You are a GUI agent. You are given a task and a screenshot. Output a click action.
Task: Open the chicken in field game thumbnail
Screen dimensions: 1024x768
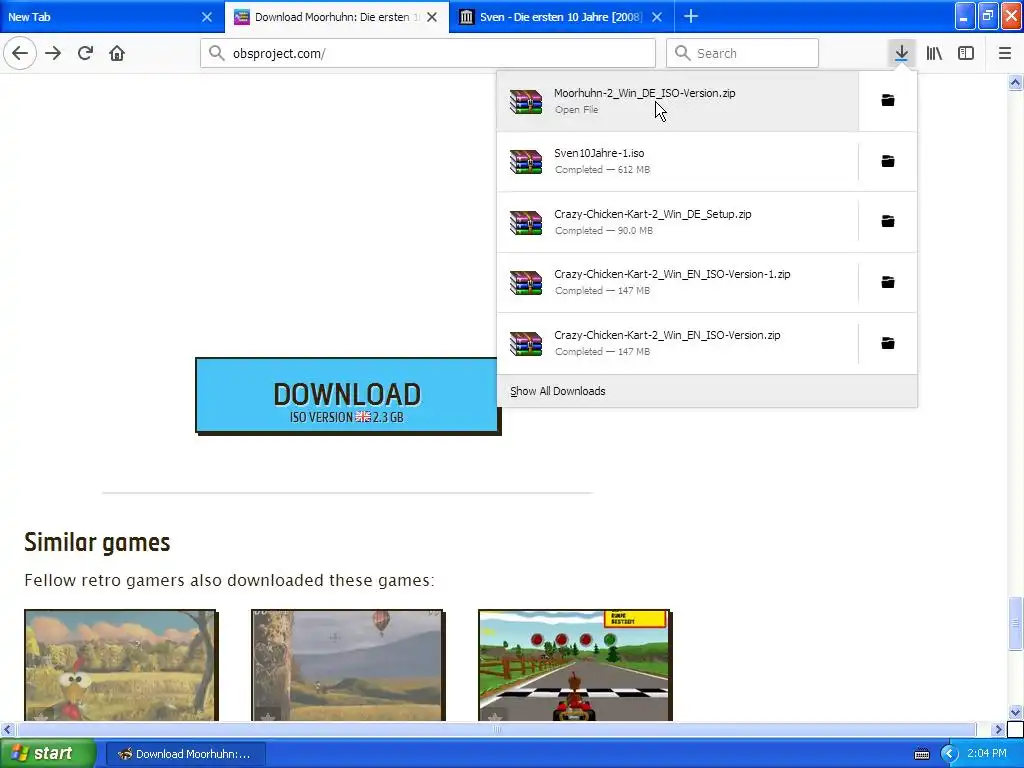(x=121, y=665)
